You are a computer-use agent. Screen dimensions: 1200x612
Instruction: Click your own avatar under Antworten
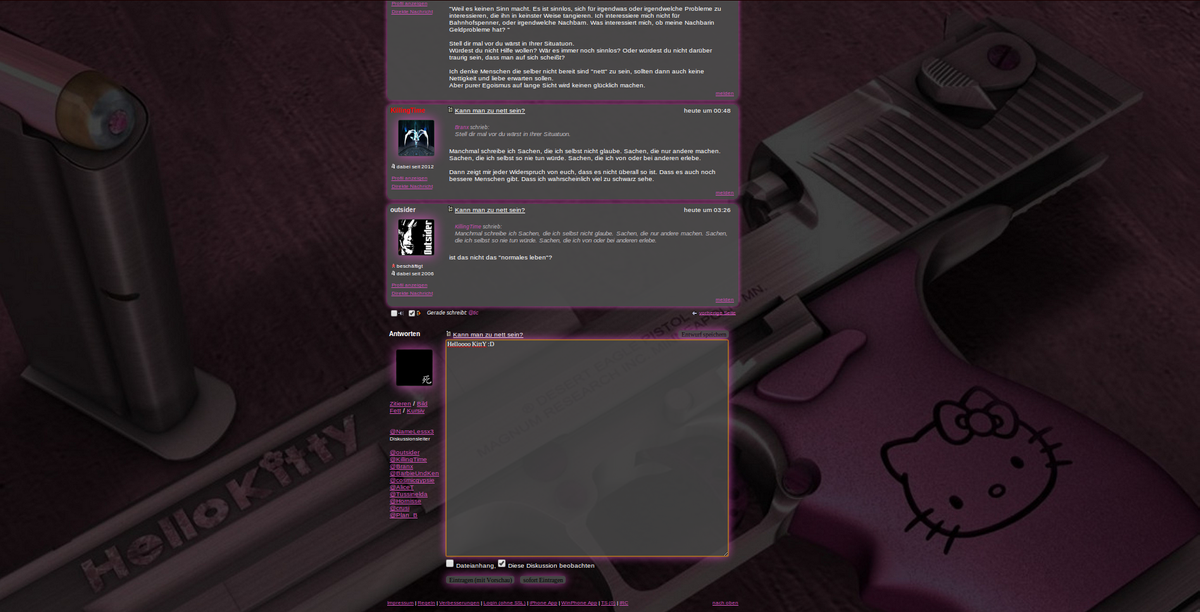[414, 367]
